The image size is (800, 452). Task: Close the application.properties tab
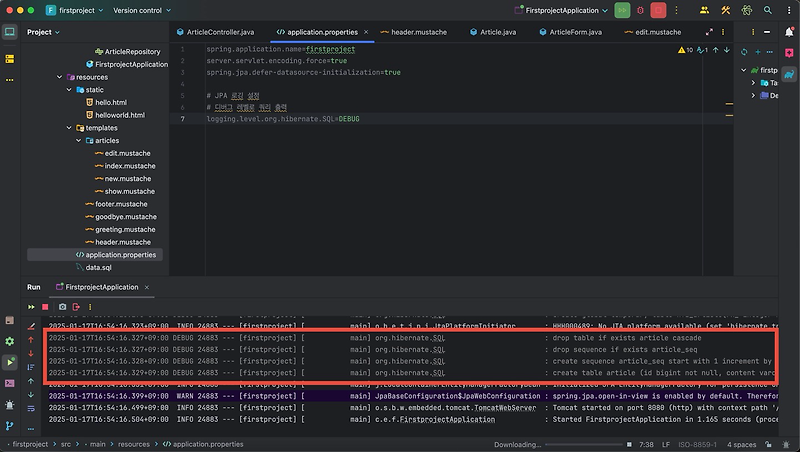[x=366, y=32]
